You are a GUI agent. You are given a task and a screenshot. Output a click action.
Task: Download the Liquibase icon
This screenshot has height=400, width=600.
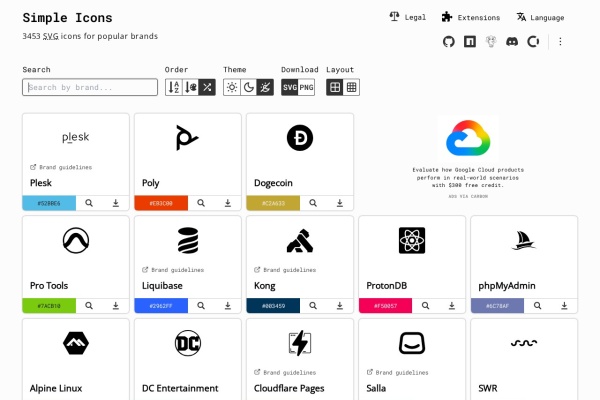pos(228,306)
